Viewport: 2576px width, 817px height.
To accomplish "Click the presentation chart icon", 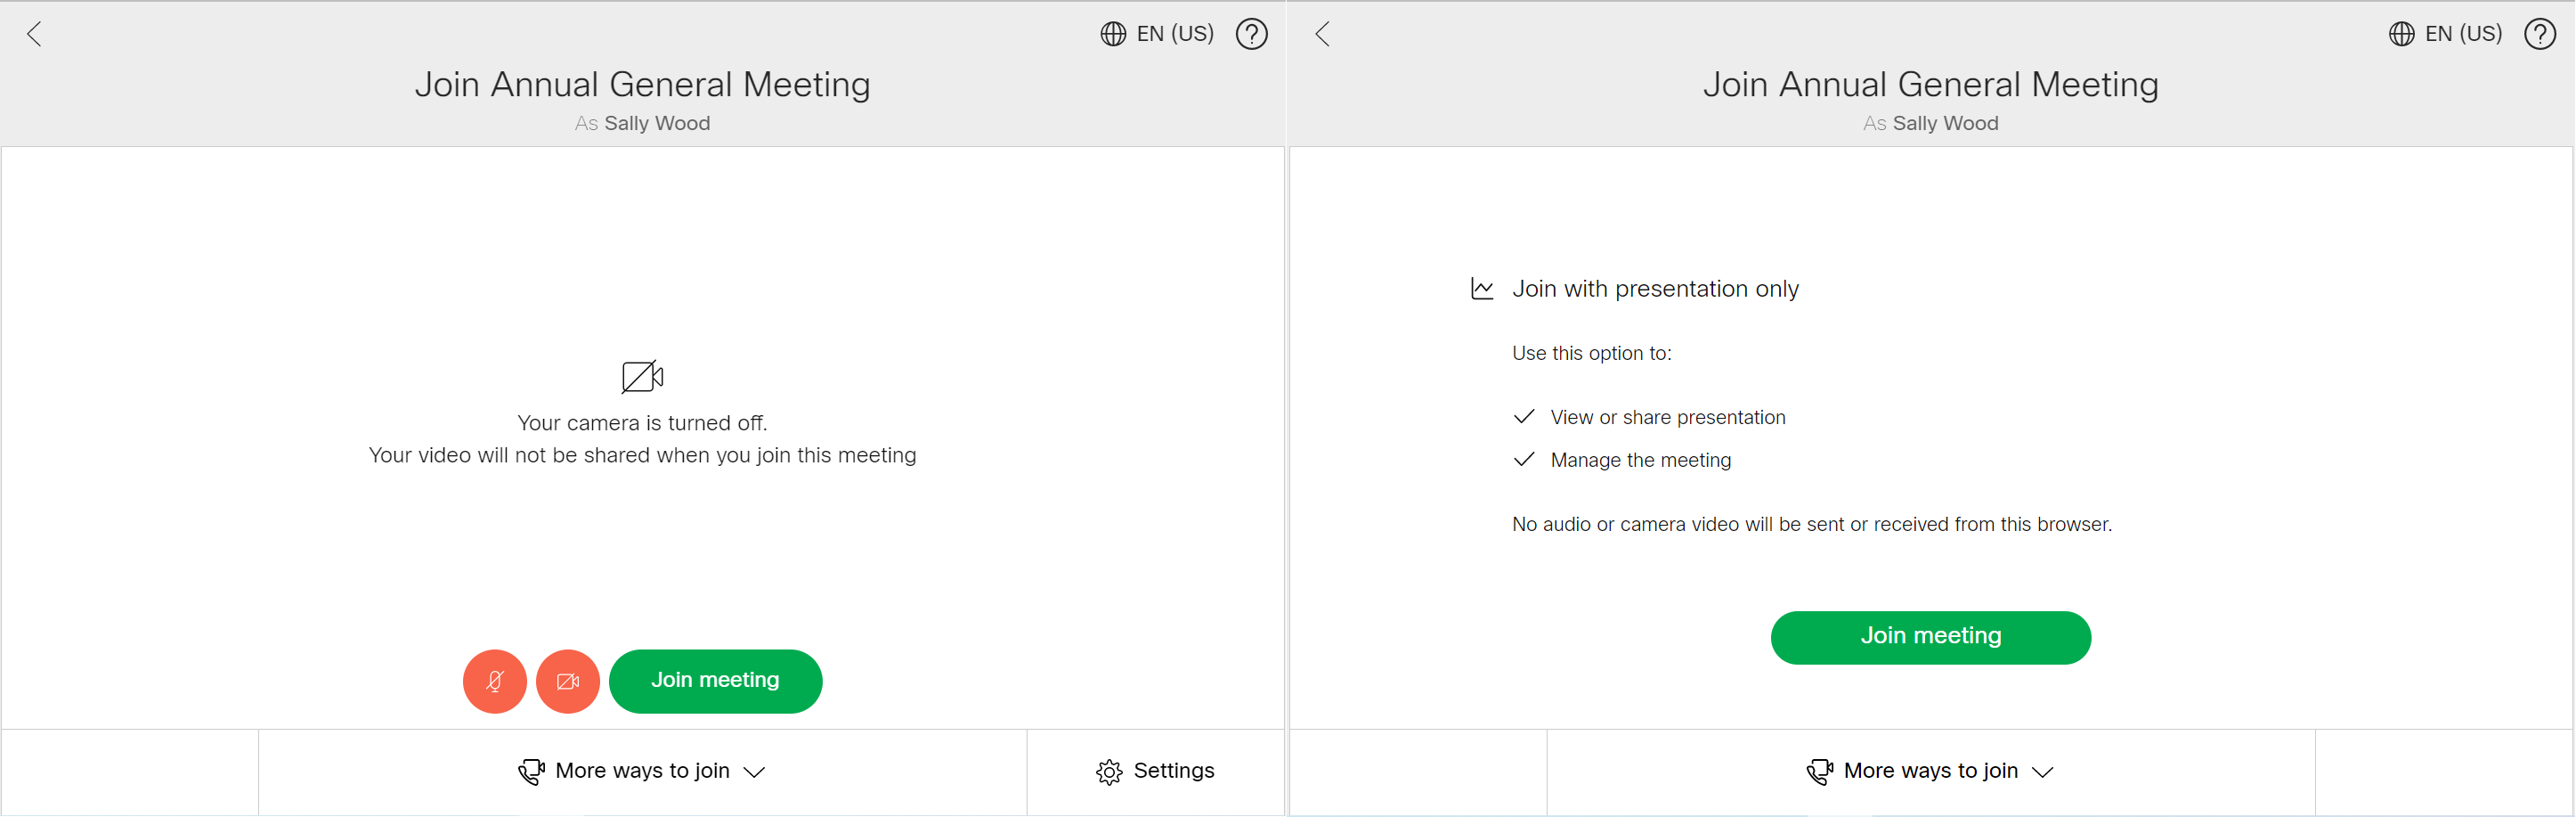I will pyautogui.click(x=1483, y=288).
